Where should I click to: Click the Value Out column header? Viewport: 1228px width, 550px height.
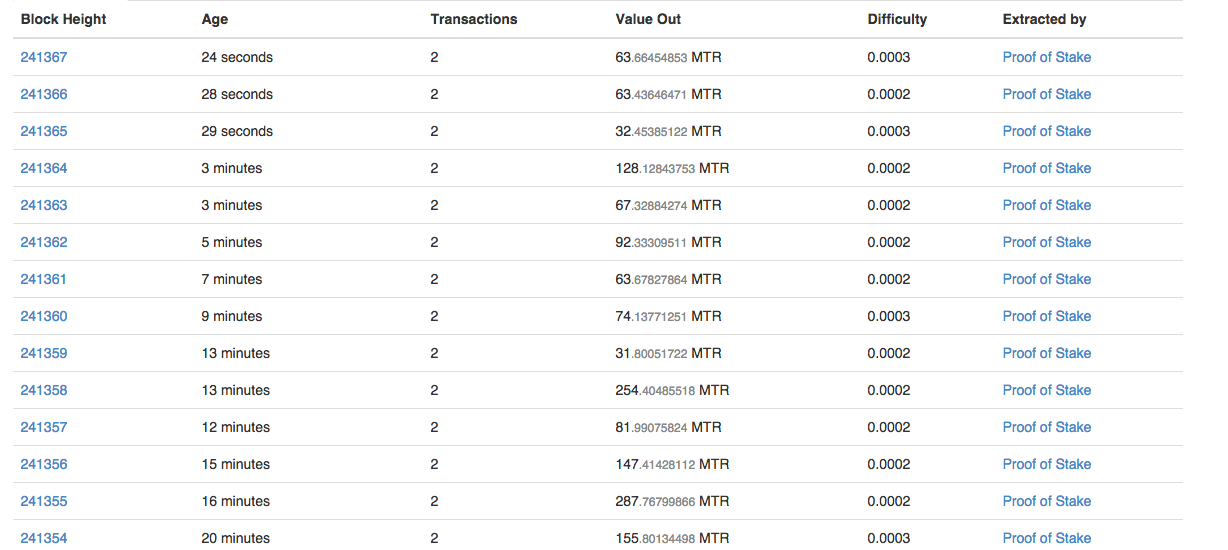coord(649,19)
